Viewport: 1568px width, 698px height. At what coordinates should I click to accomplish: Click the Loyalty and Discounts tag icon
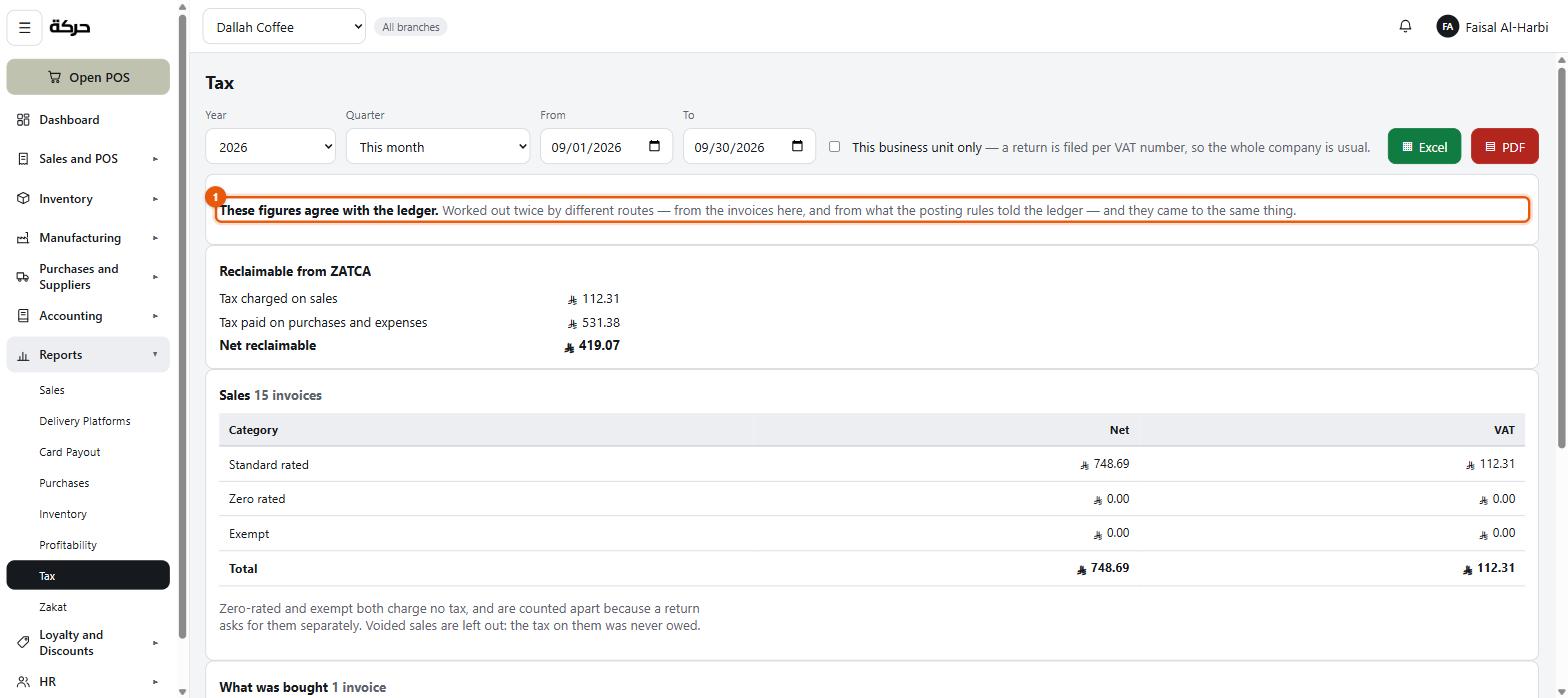coord(23,643)
